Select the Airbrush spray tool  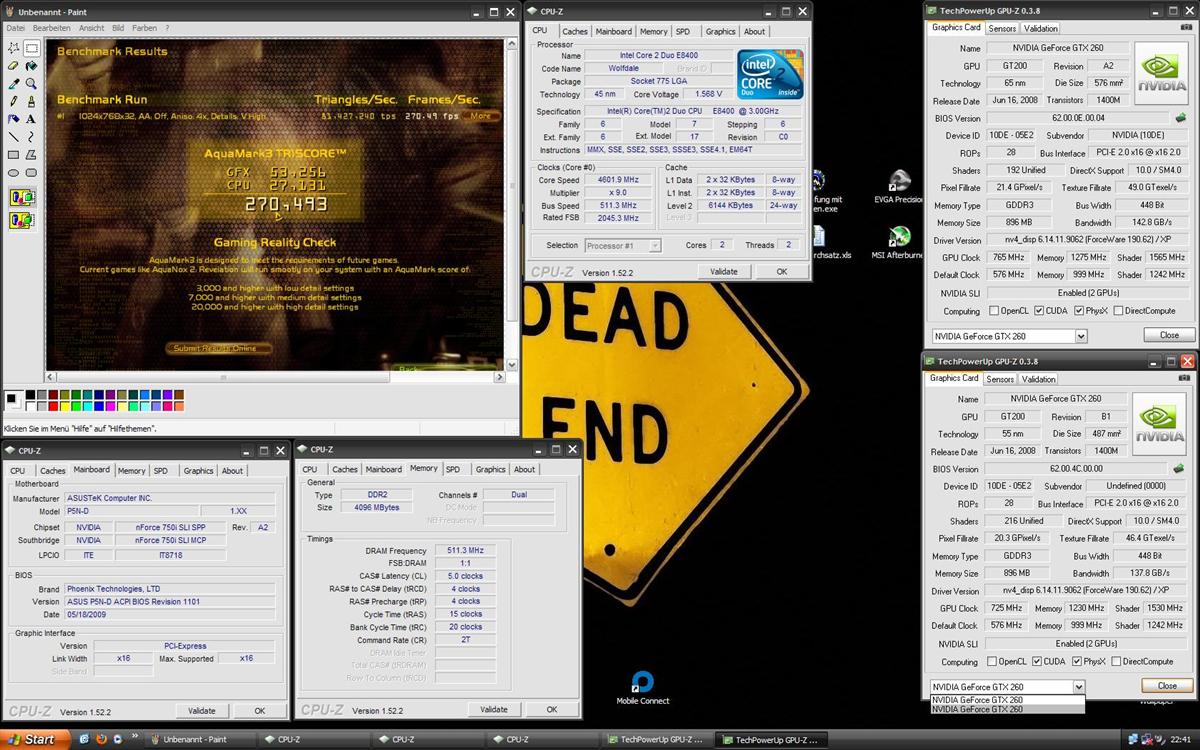click(x=14, y=119)
